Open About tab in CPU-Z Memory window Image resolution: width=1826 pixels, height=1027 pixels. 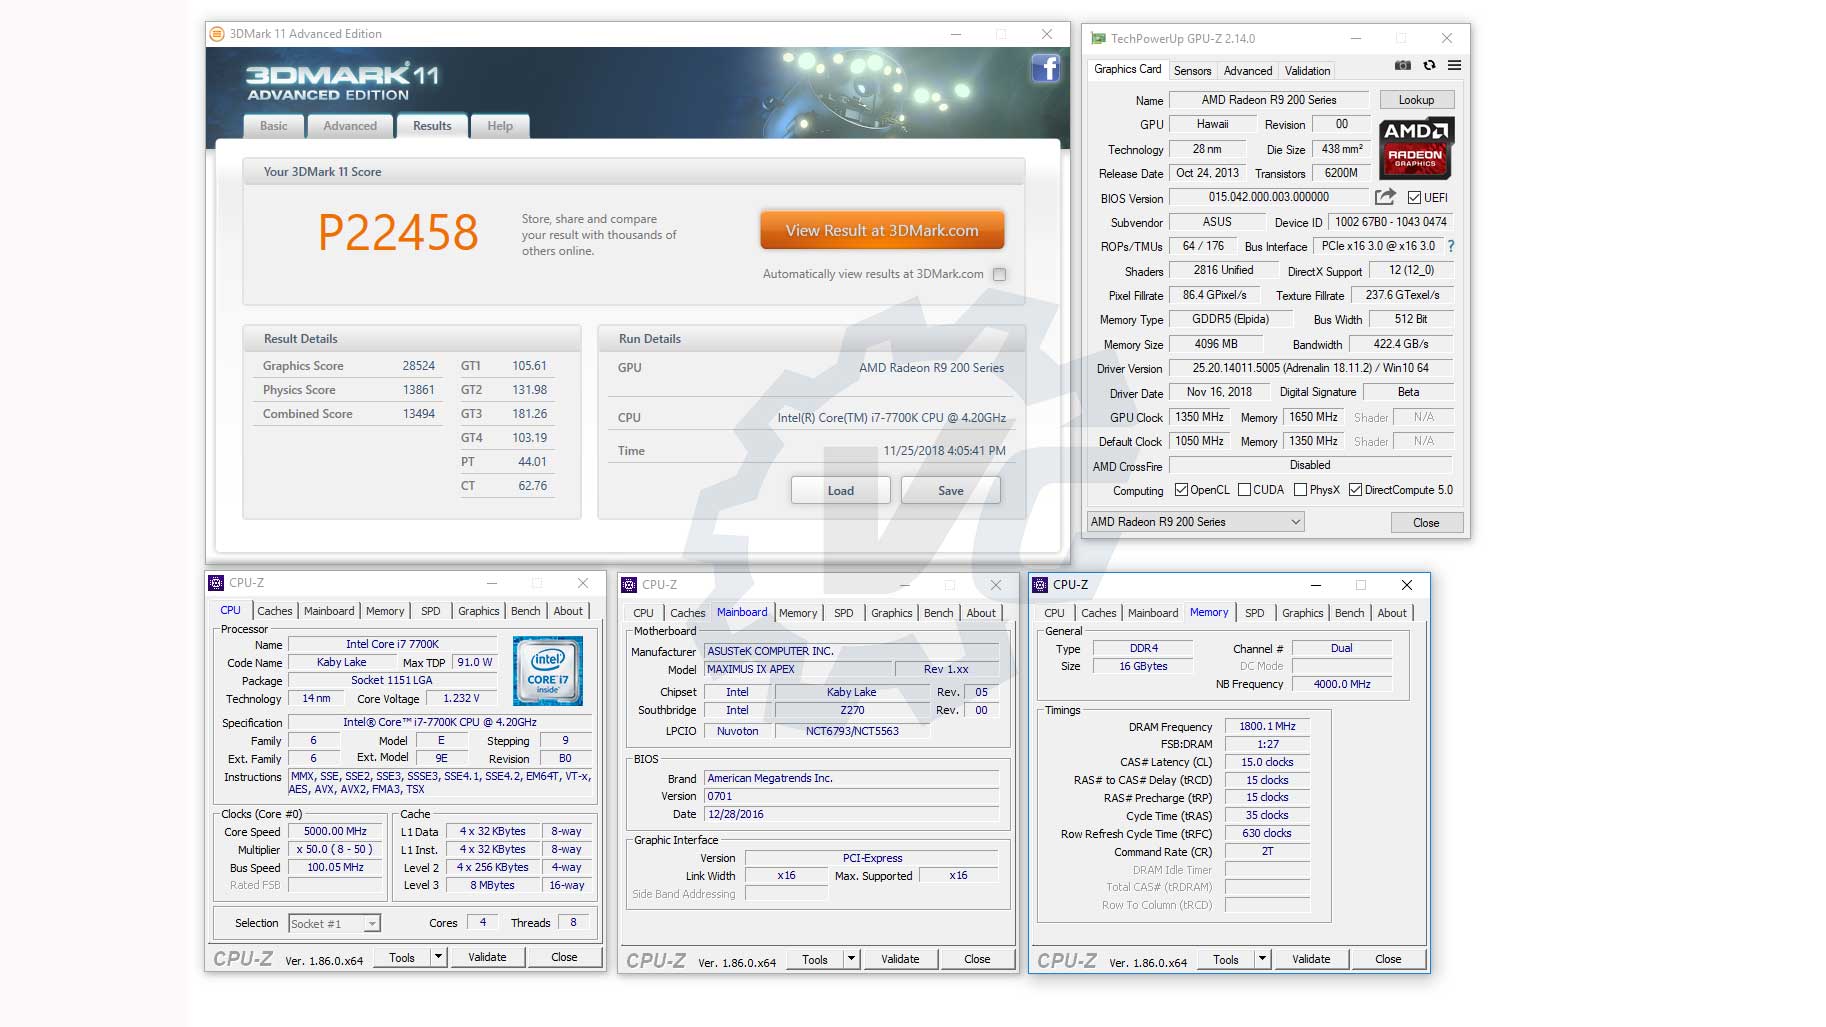click(x=1392, y=613)
